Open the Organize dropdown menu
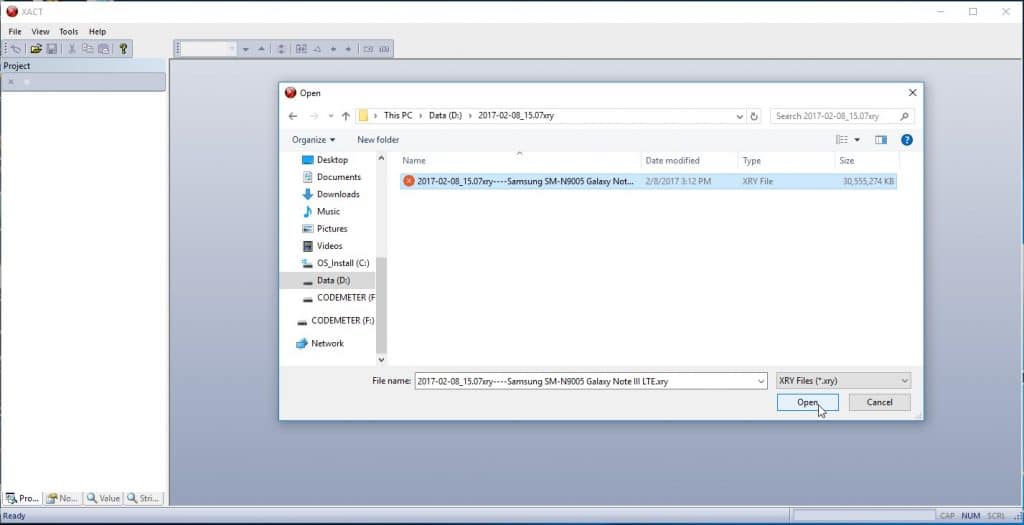1024x525 pixels. pyautogui.click(x=313, y=140)
